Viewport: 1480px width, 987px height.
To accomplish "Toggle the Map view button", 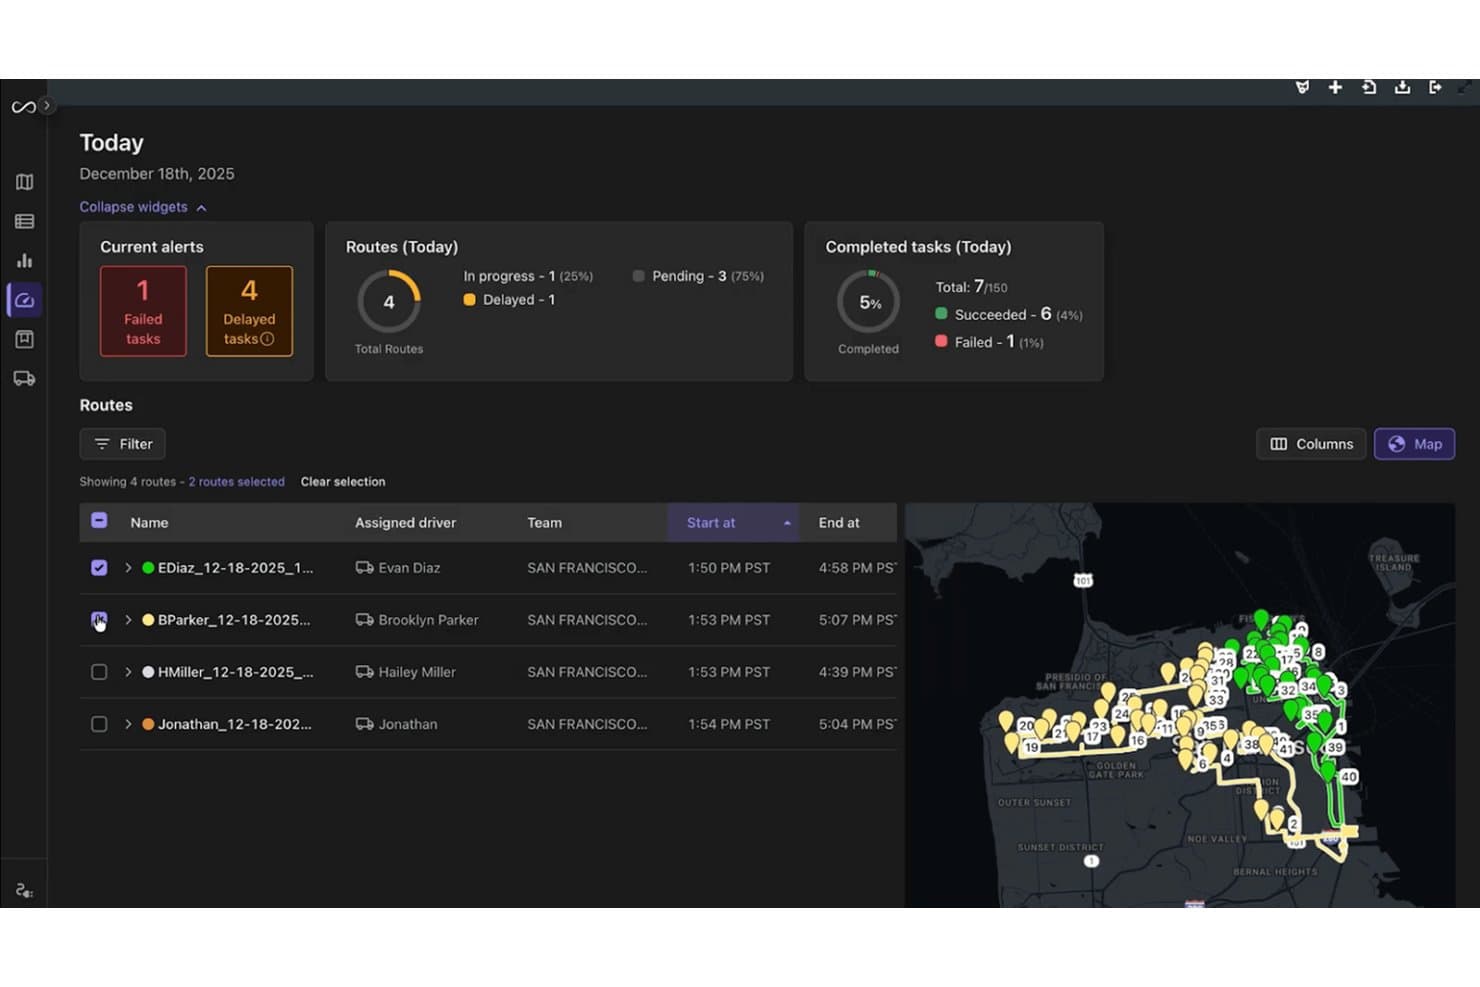I will 1414,444.
